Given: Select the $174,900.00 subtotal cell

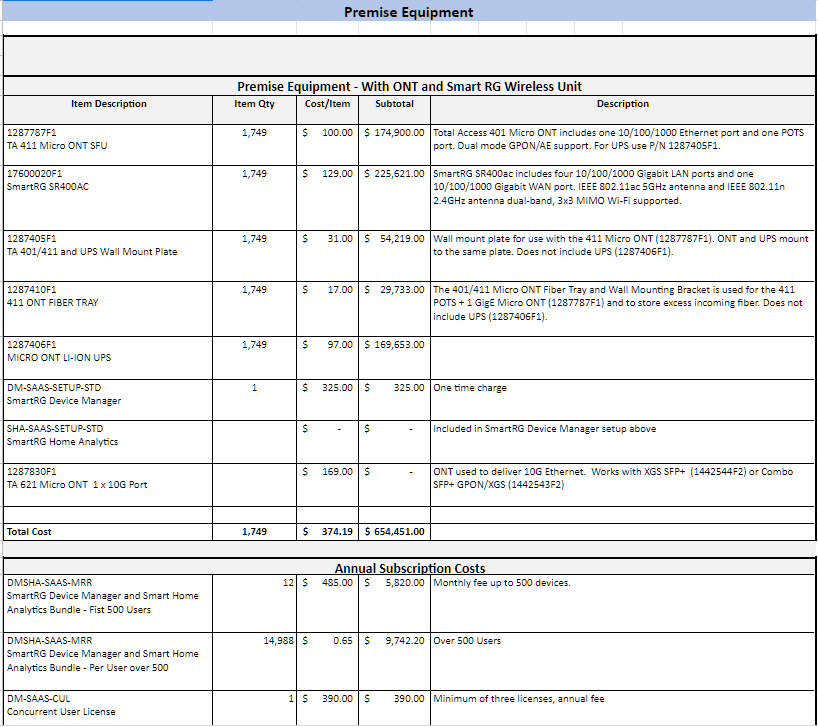Looking at the screenshot, I should [394, 144].
